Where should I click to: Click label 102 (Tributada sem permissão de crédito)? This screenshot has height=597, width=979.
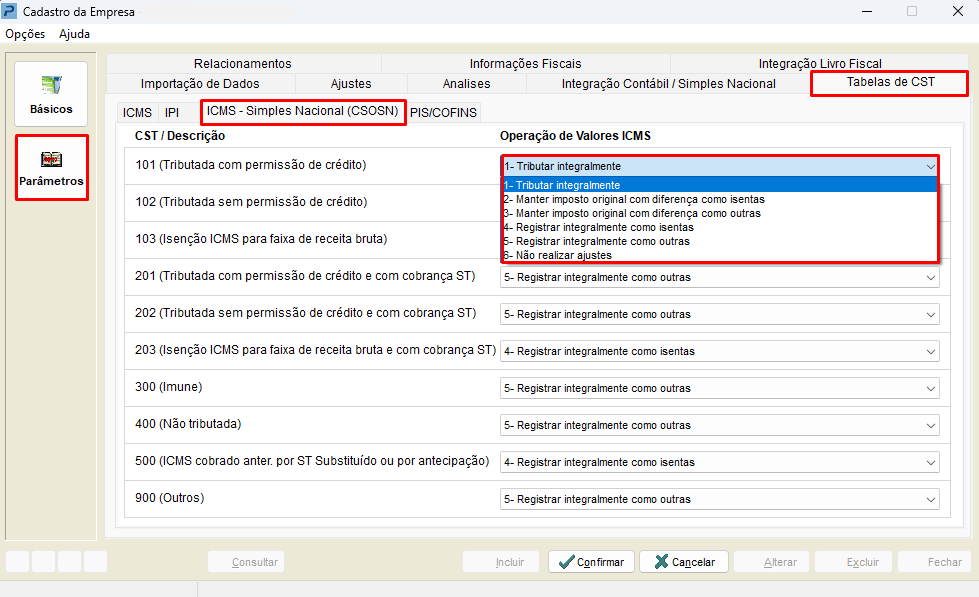251,202
